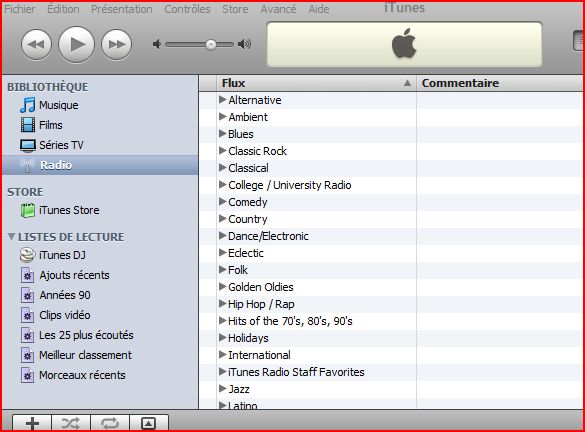Click the next track fast-forward button
The image size is (585, 432).
(x=116, y=44)
